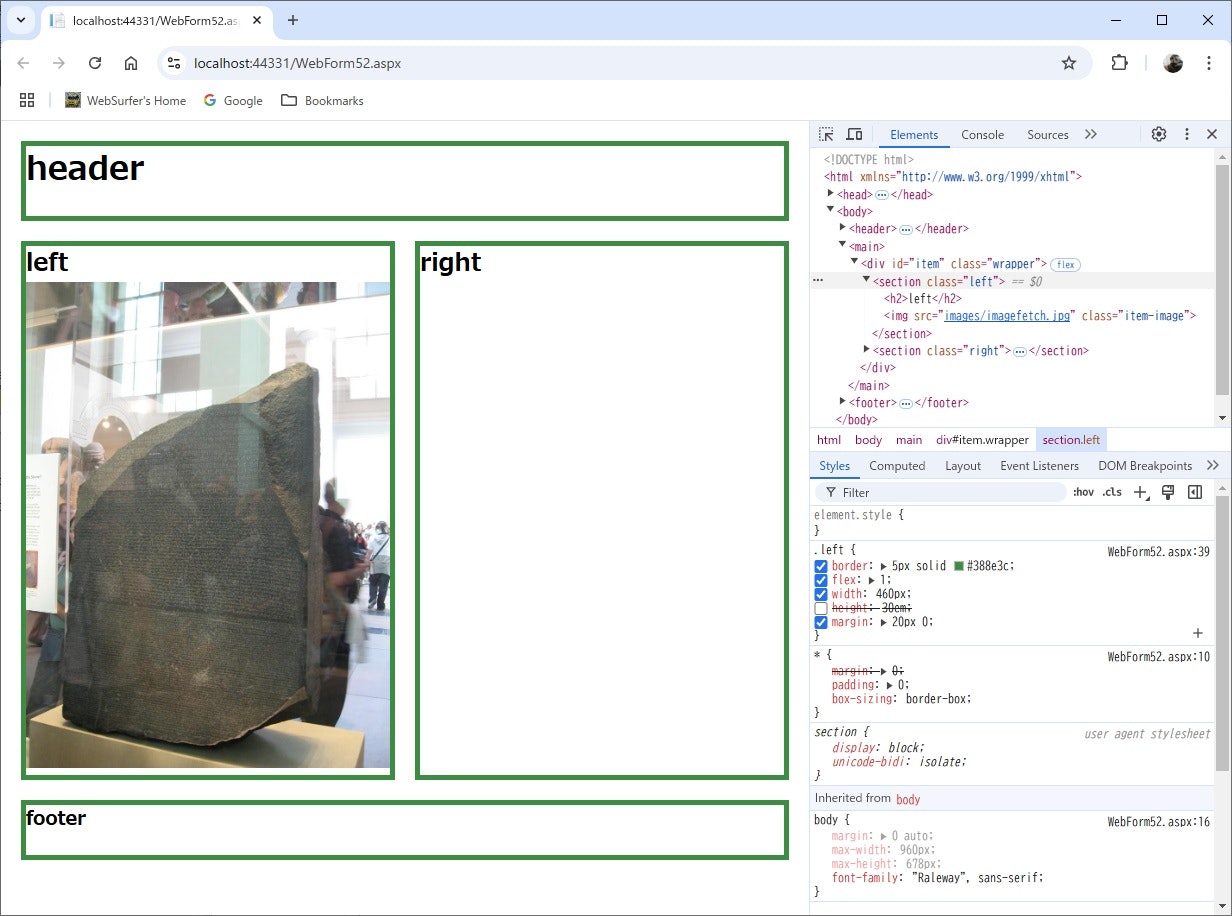Toggle the device emulation toolbar
Image resolution: width=1232 pixels, height=916 pixels.
click(x=854, y=133)
